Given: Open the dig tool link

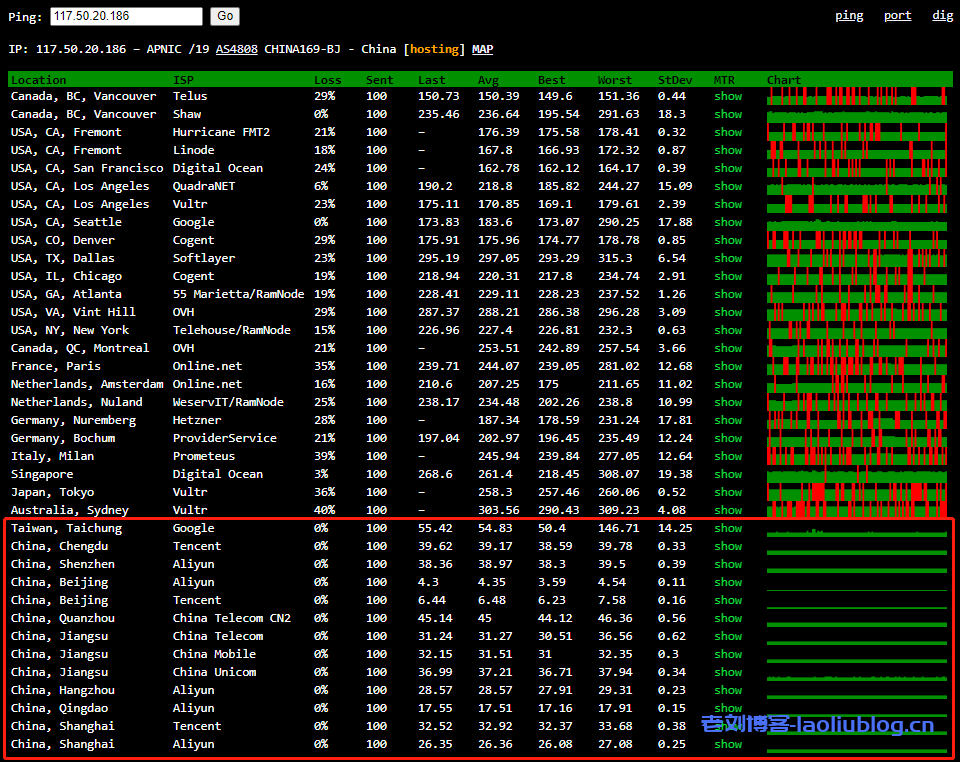Looking at the screenshot, I should [x=942, y=16].
